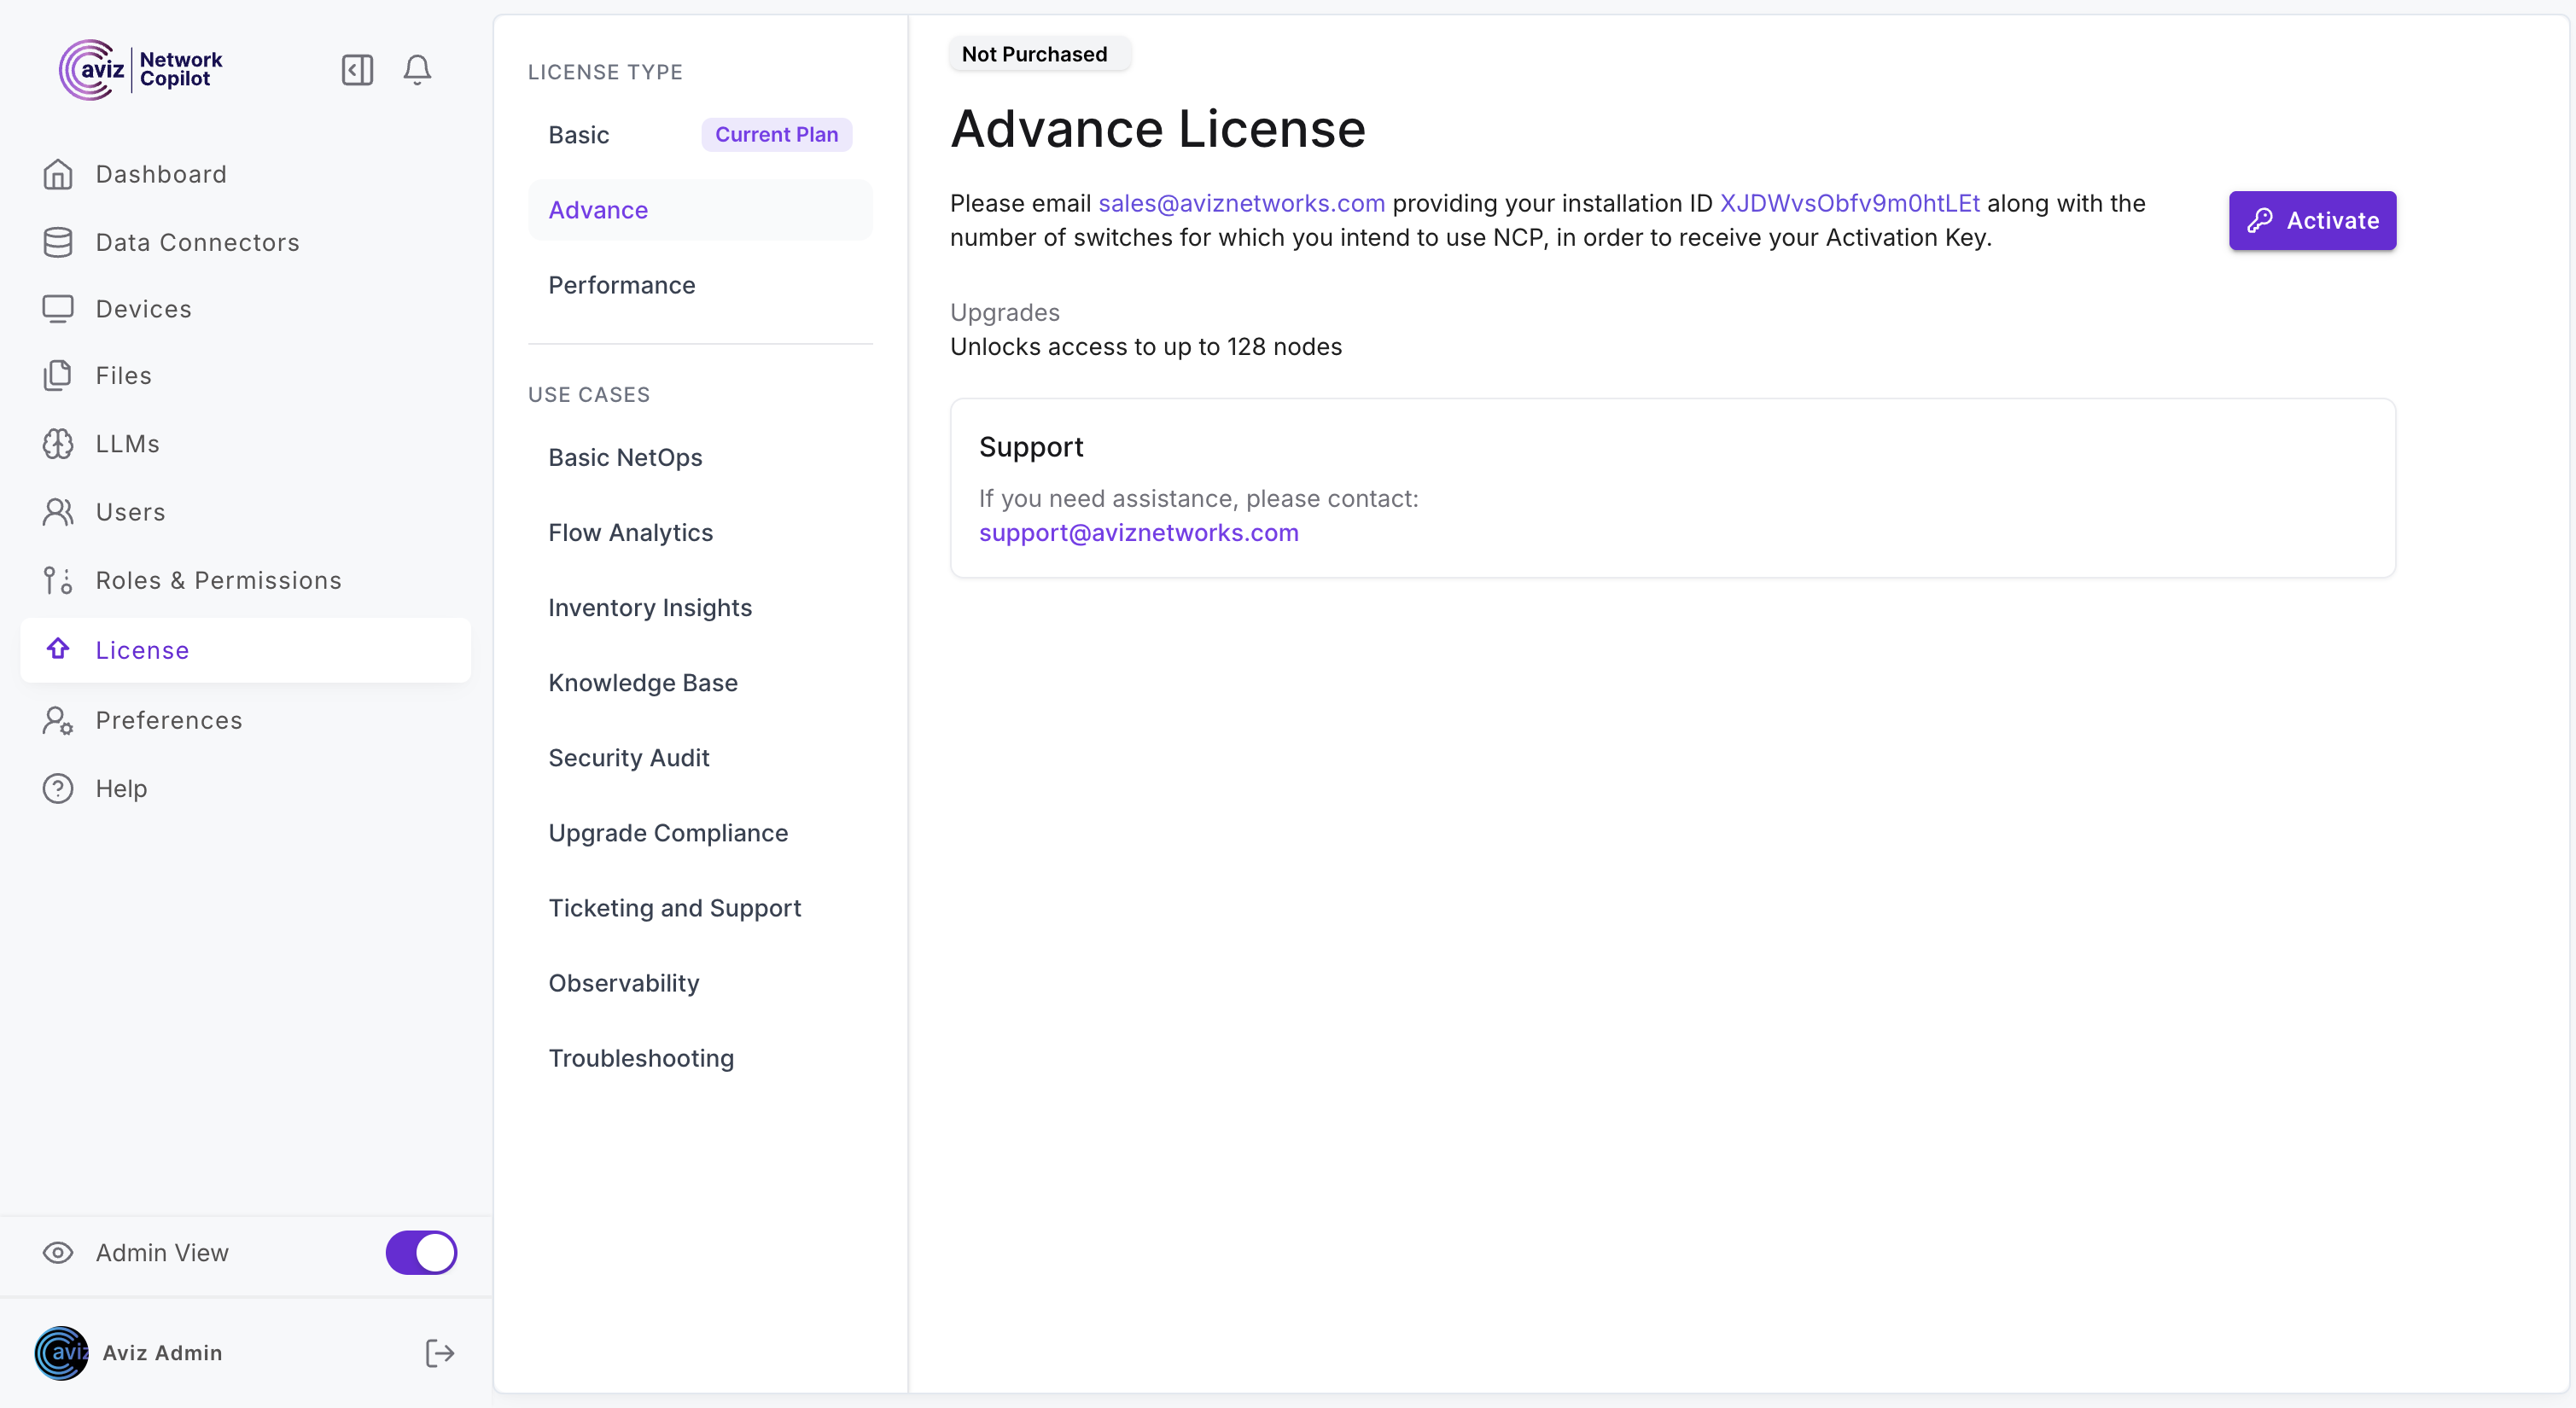This screenshot has width=2576, height=1408.
Task: Select the Basic license plan
Action: click(x=579, y=135)
